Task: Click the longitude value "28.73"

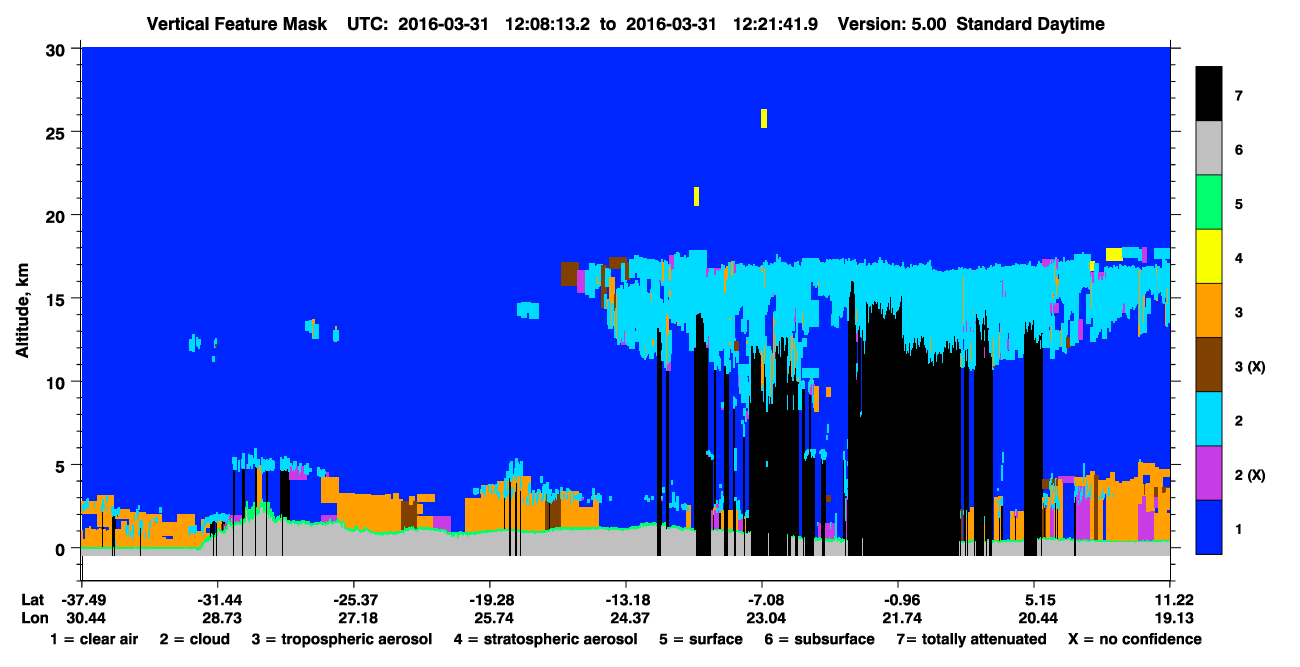Action: coord(220,618)
